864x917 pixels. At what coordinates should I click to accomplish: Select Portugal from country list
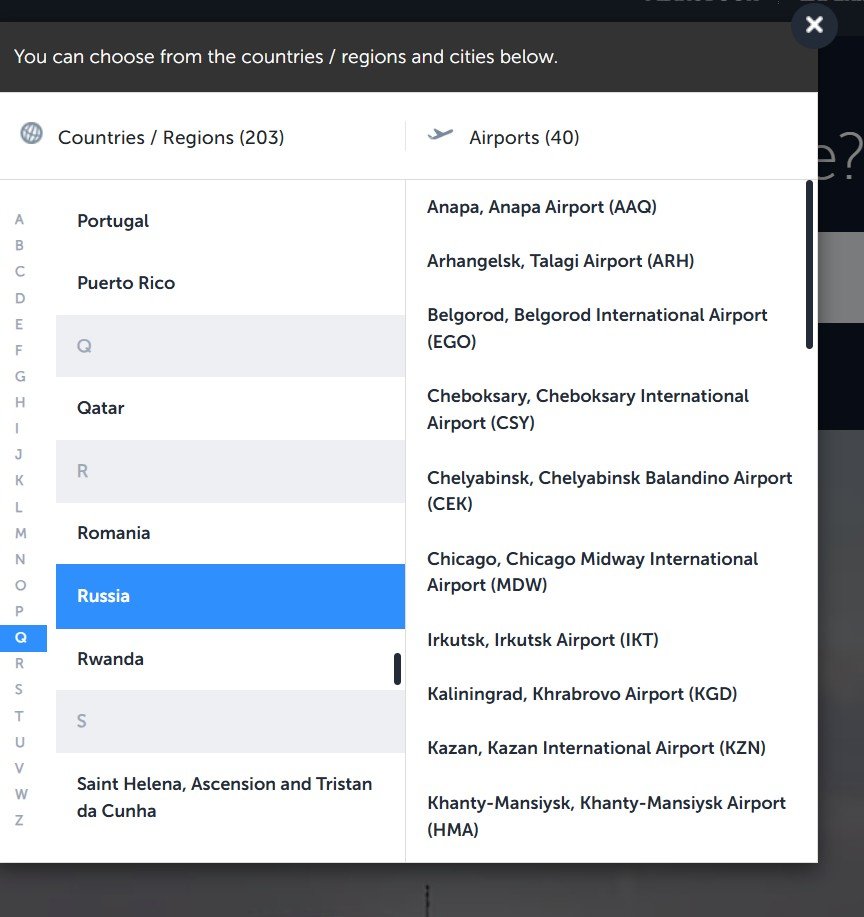[230, 221]
